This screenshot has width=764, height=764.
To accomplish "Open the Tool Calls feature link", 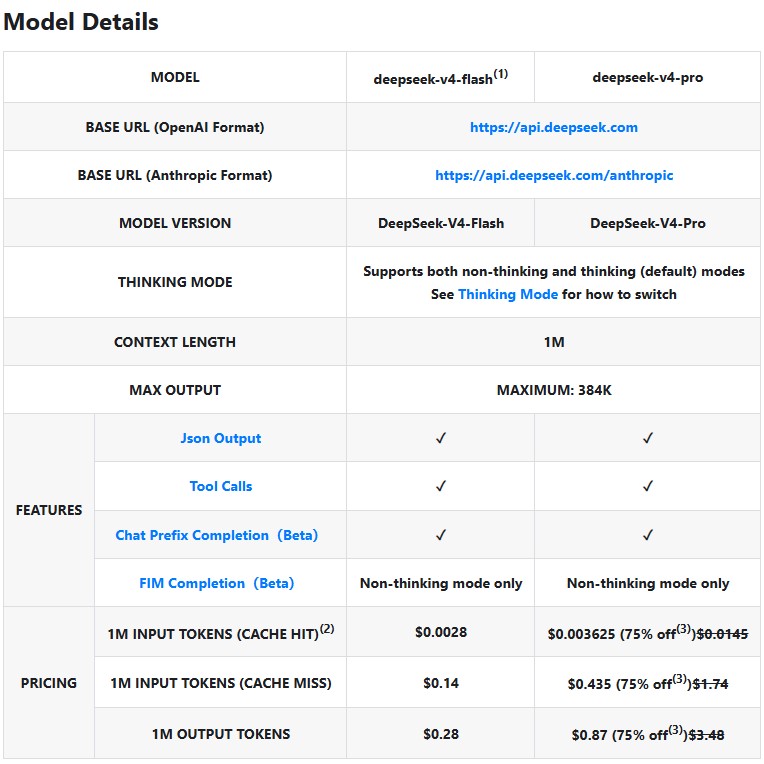I will pos(221,486).
